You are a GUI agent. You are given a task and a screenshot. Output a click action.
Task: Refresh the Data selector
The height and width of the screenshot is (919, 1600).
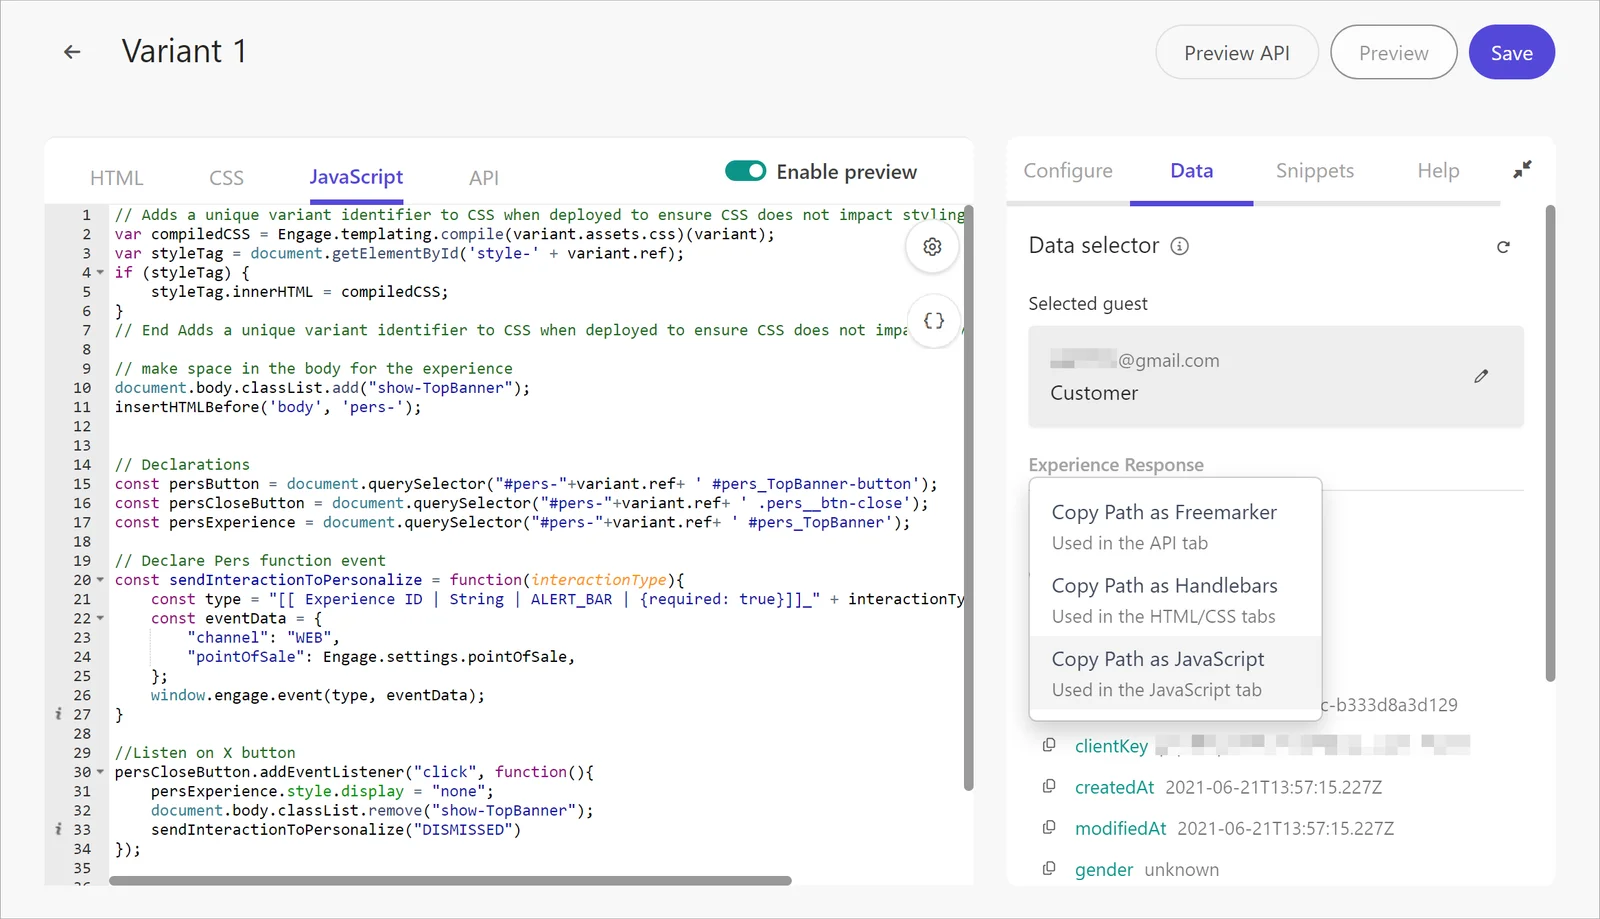coord(1503,247)
